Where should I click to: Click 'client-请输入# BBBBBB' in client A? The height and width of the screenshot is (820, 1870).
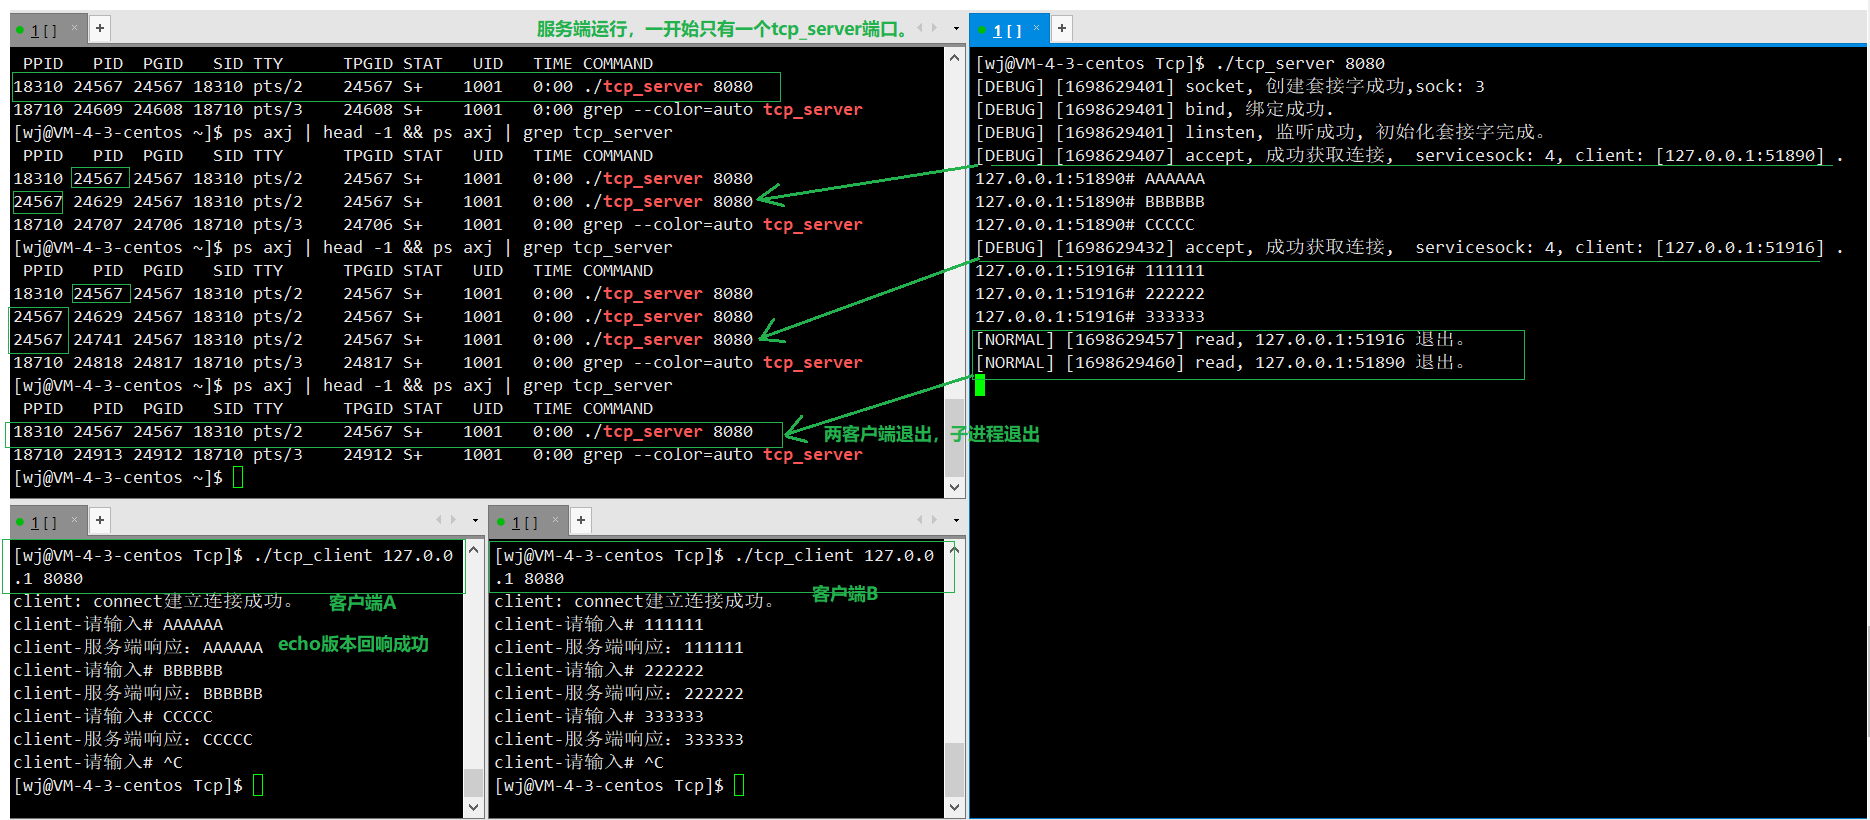pyautogui.click(x=118, y=670)
